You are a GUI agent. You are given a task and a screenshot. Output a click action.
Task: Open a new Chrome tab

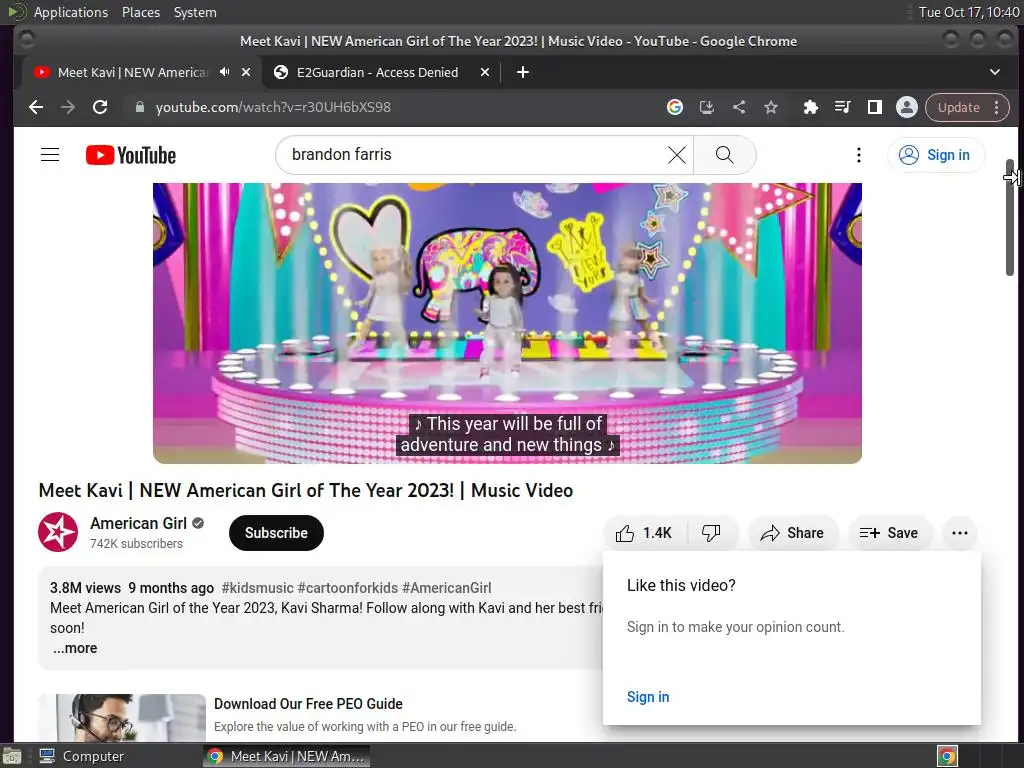point(522,72)
